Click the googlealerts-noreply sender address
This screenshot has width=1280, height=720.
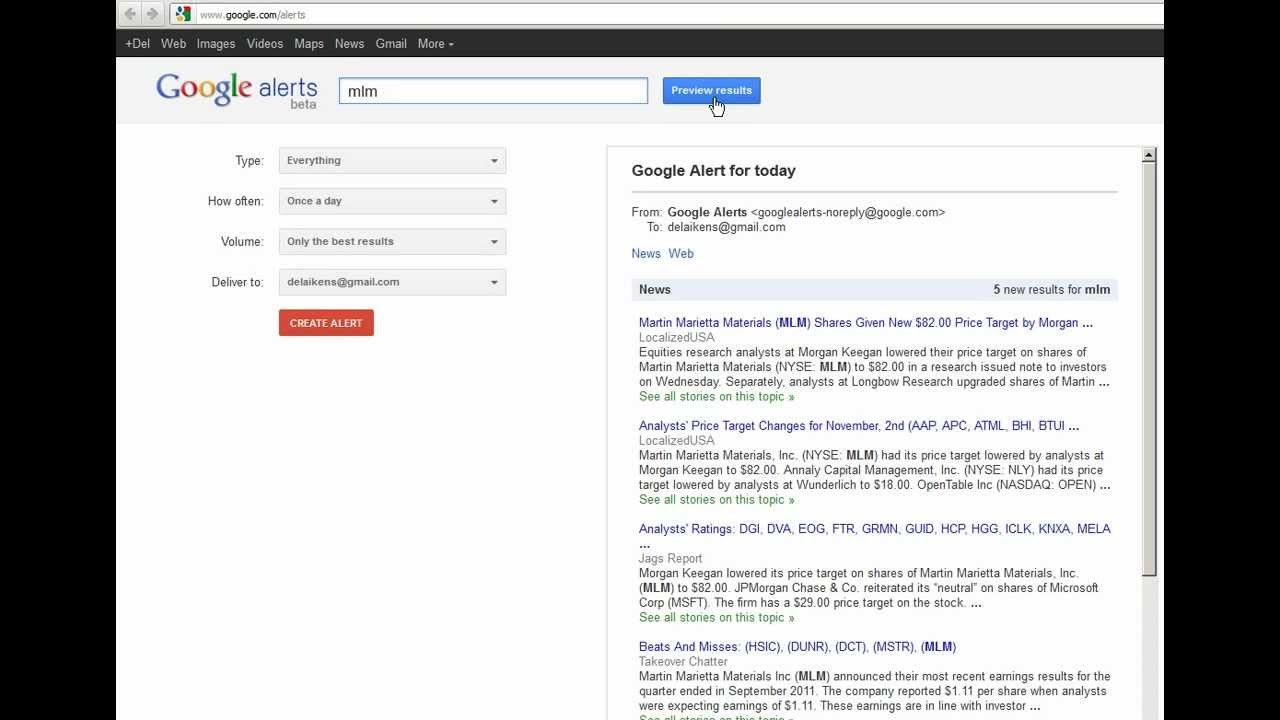[848, 212]
